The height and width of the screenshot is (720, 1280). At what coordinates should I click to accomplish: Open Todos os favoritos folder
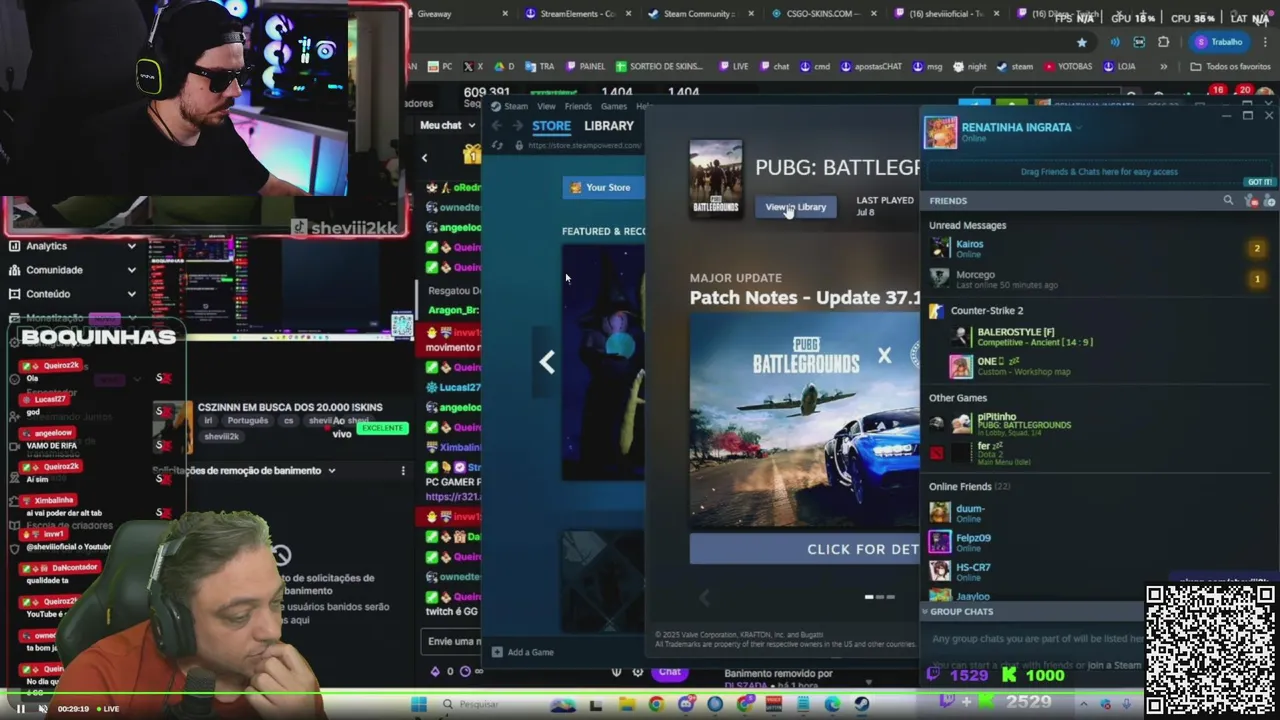tap(1231, 67)
